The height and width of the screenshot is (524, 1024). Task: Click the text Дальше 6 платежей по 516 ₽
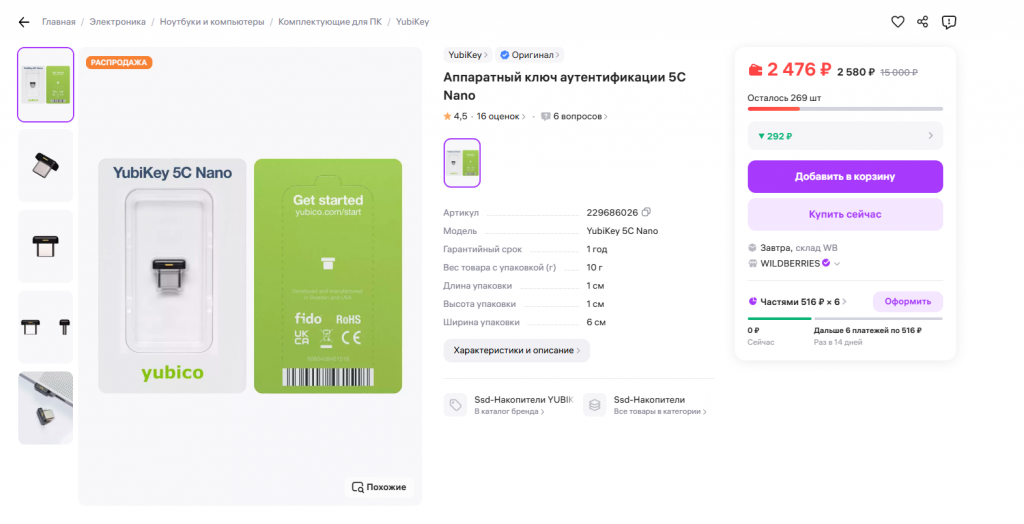867,331
